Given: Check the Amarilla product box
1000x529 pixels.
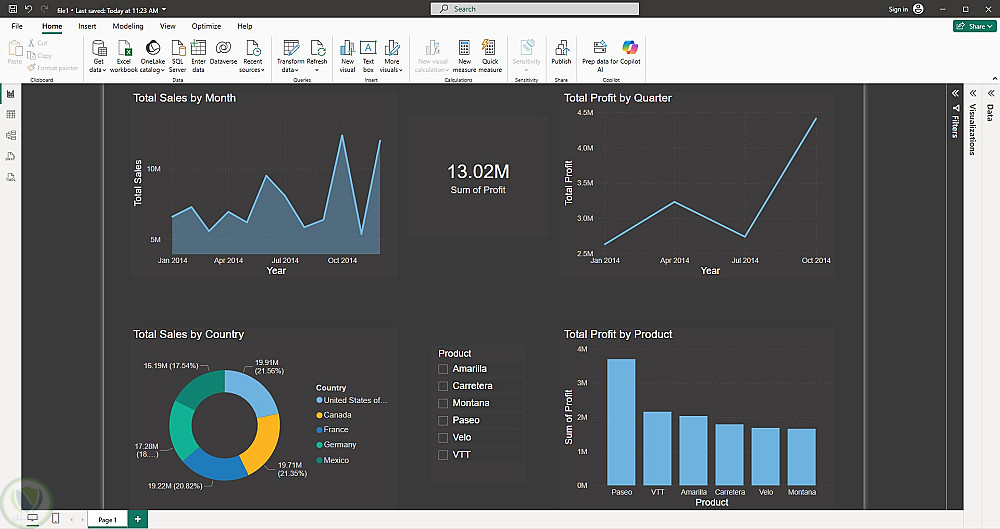Looking at the screenshot, I should pyautogui.click(x=443, y=369).
